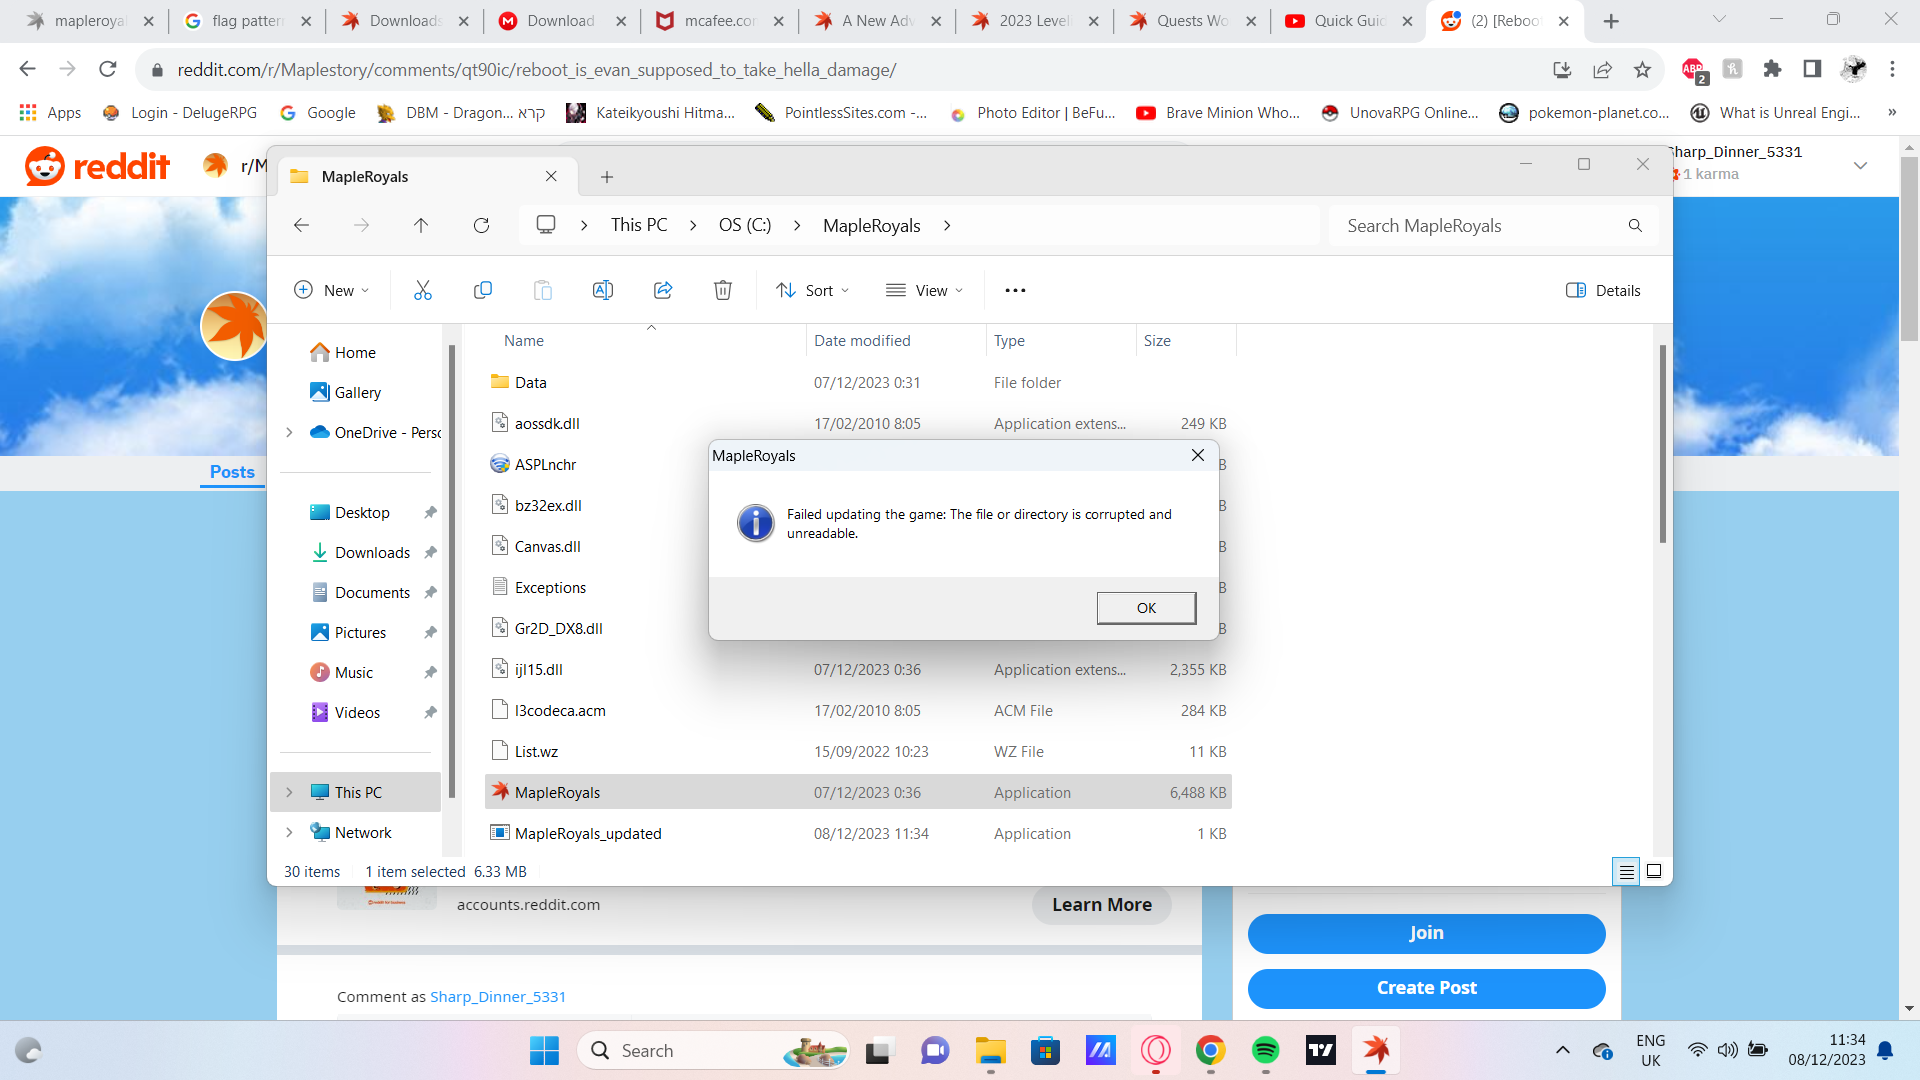1920x1080 pixels.
Task: Open the notification bell in system tray
Action: pos(1885,1050)
